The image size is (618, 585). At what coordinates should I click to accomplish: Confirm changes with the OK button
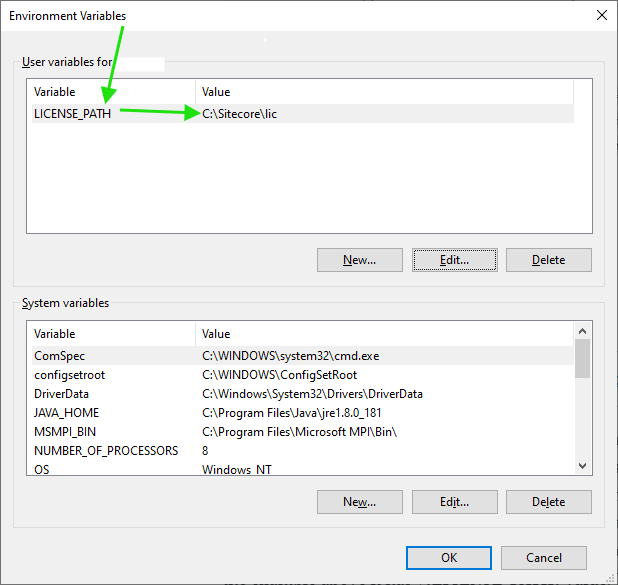coord(449,558)
